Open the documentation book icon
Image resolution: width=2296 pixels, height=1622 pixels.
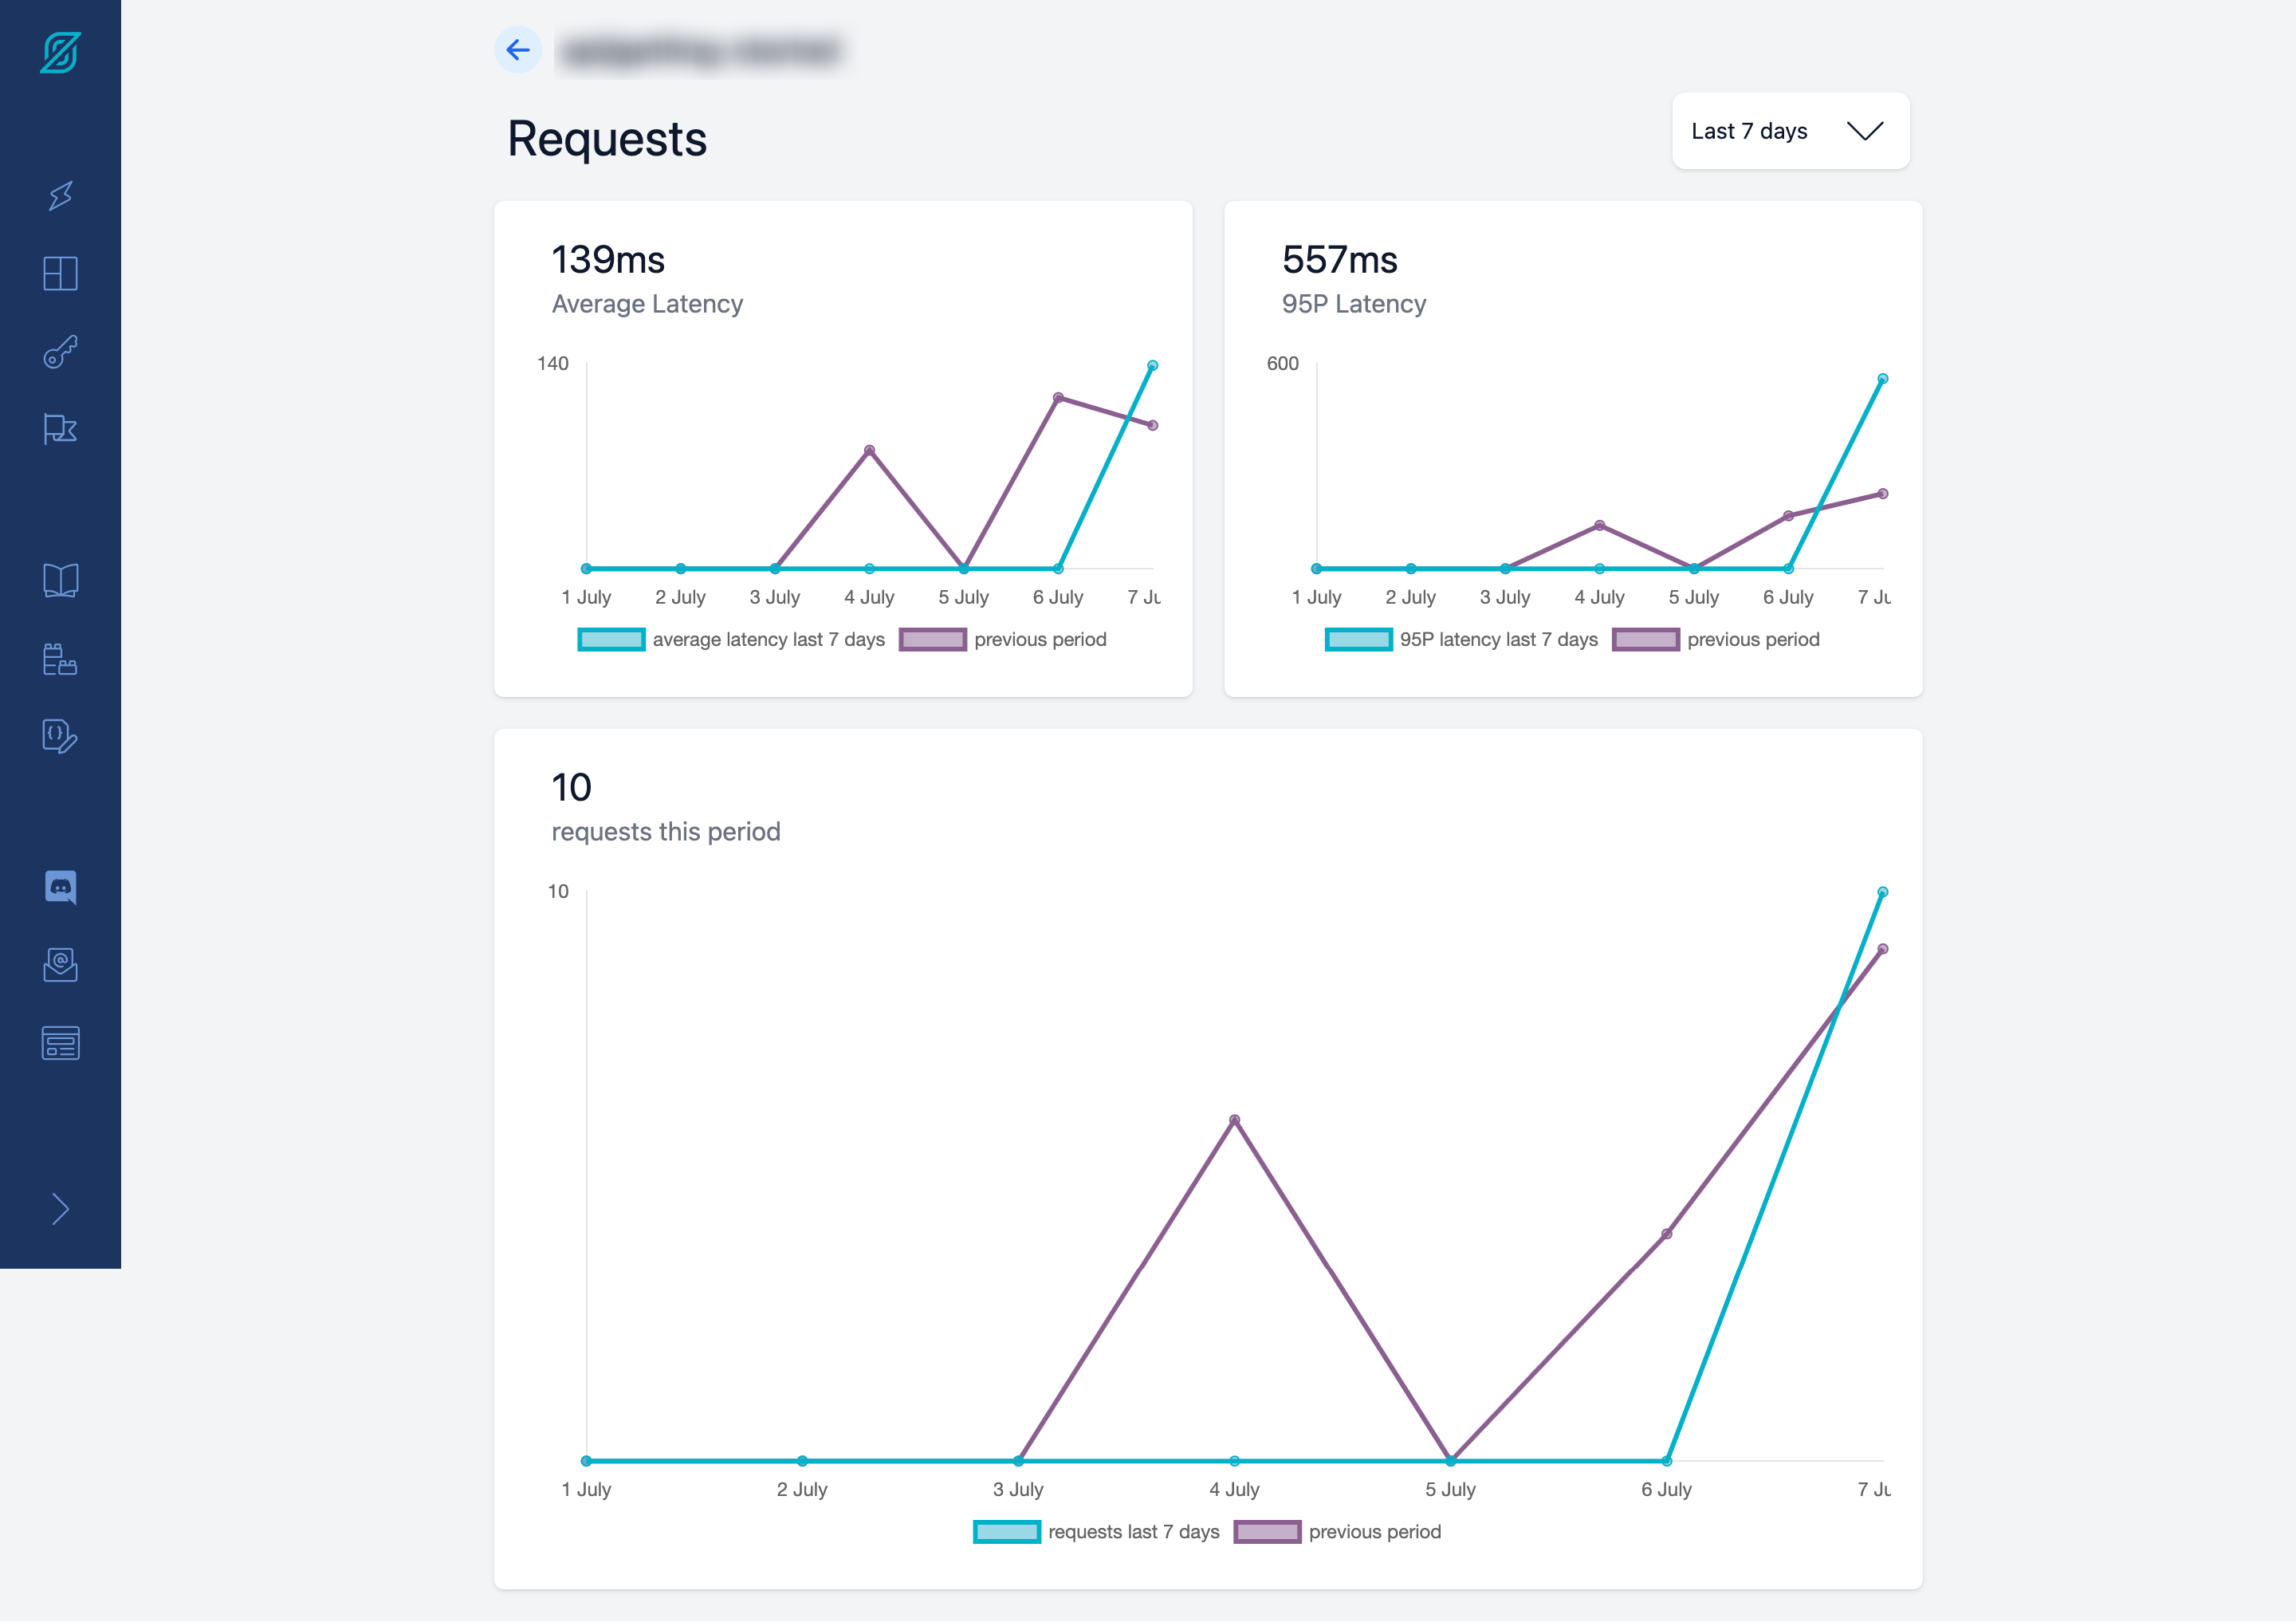point(60,580)
